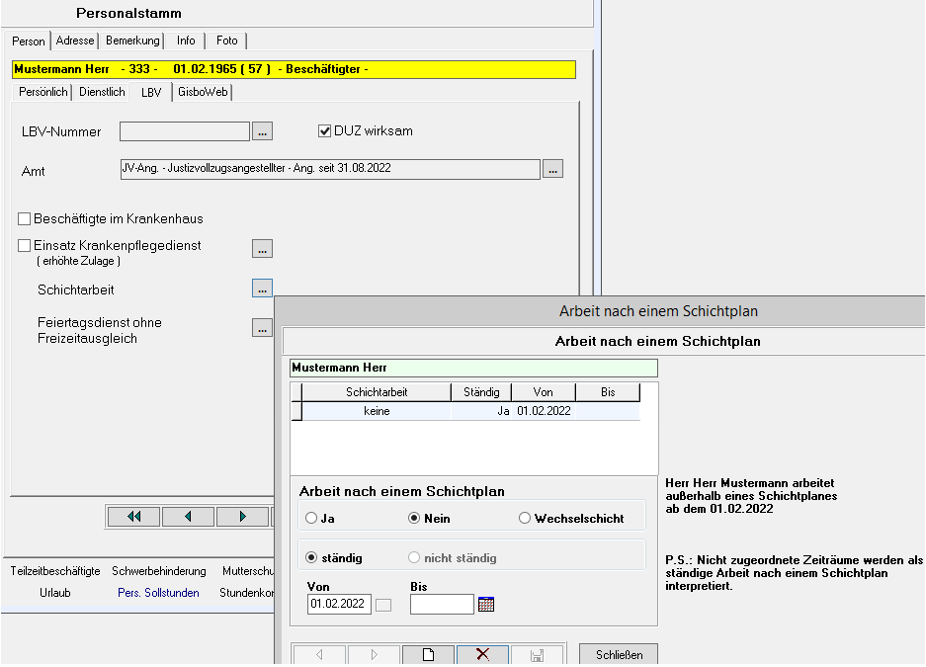Open the calendar picker beside the Bis field
This screenshot has width=926, height=667.
485,604
